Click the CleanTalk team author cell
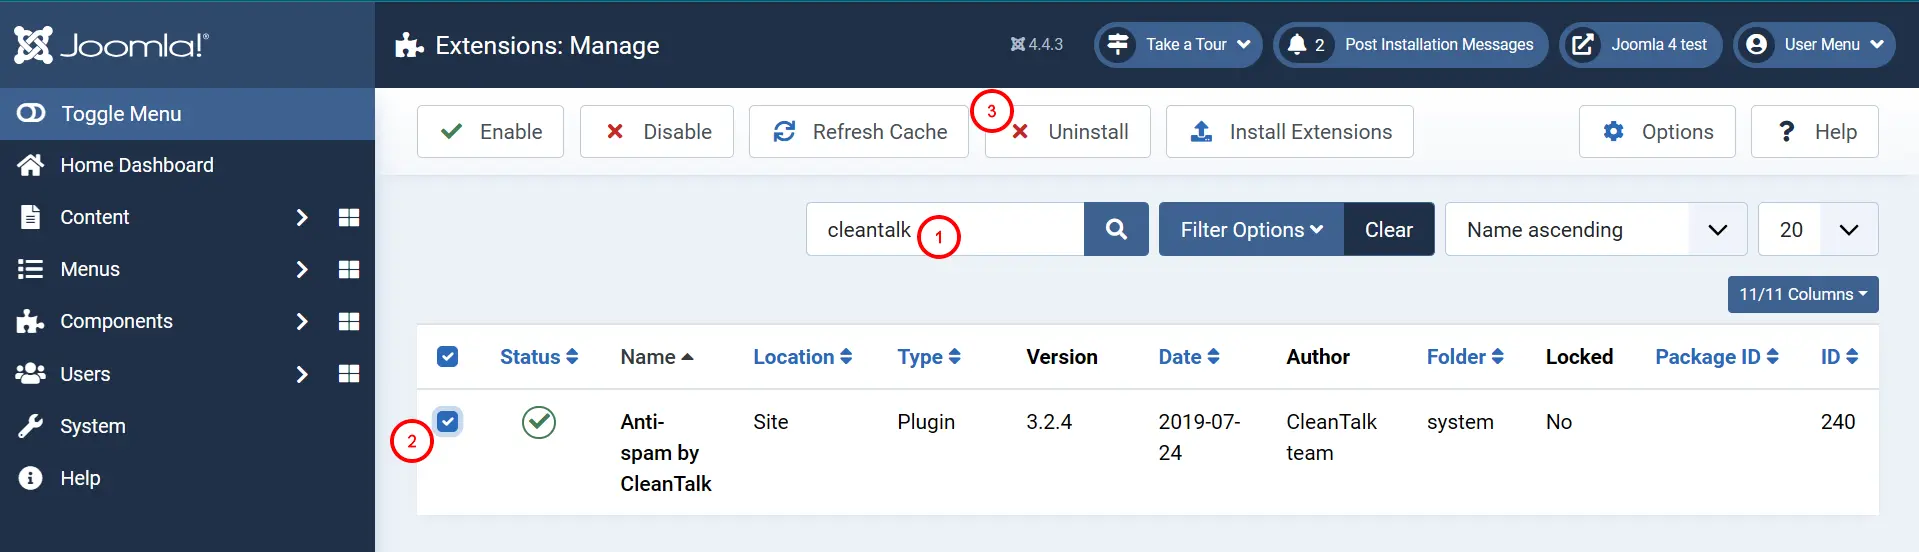This screenshot has height=552, width=1919. click(1331, 437)
